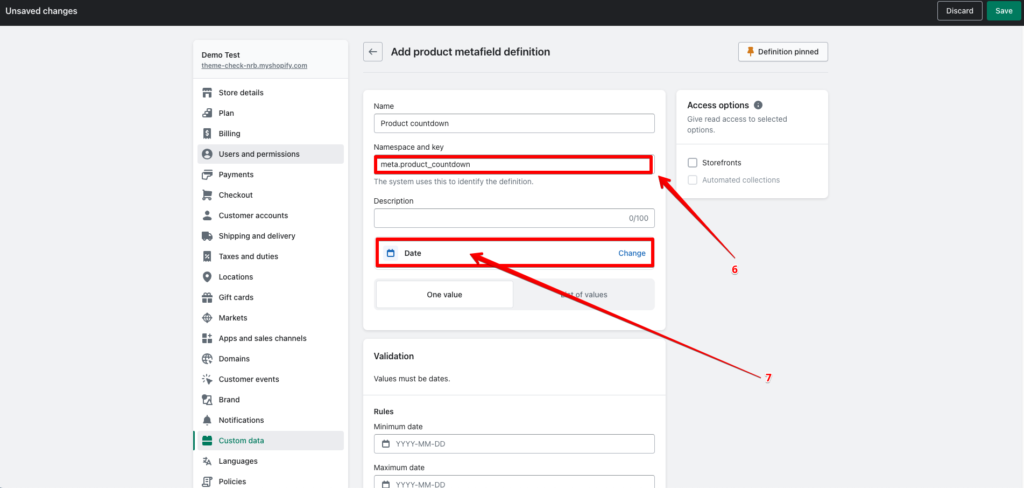The width and height of the screenshot is (1024, 488).
Task: Click the Minimum date input
Action: coord(514,444)
